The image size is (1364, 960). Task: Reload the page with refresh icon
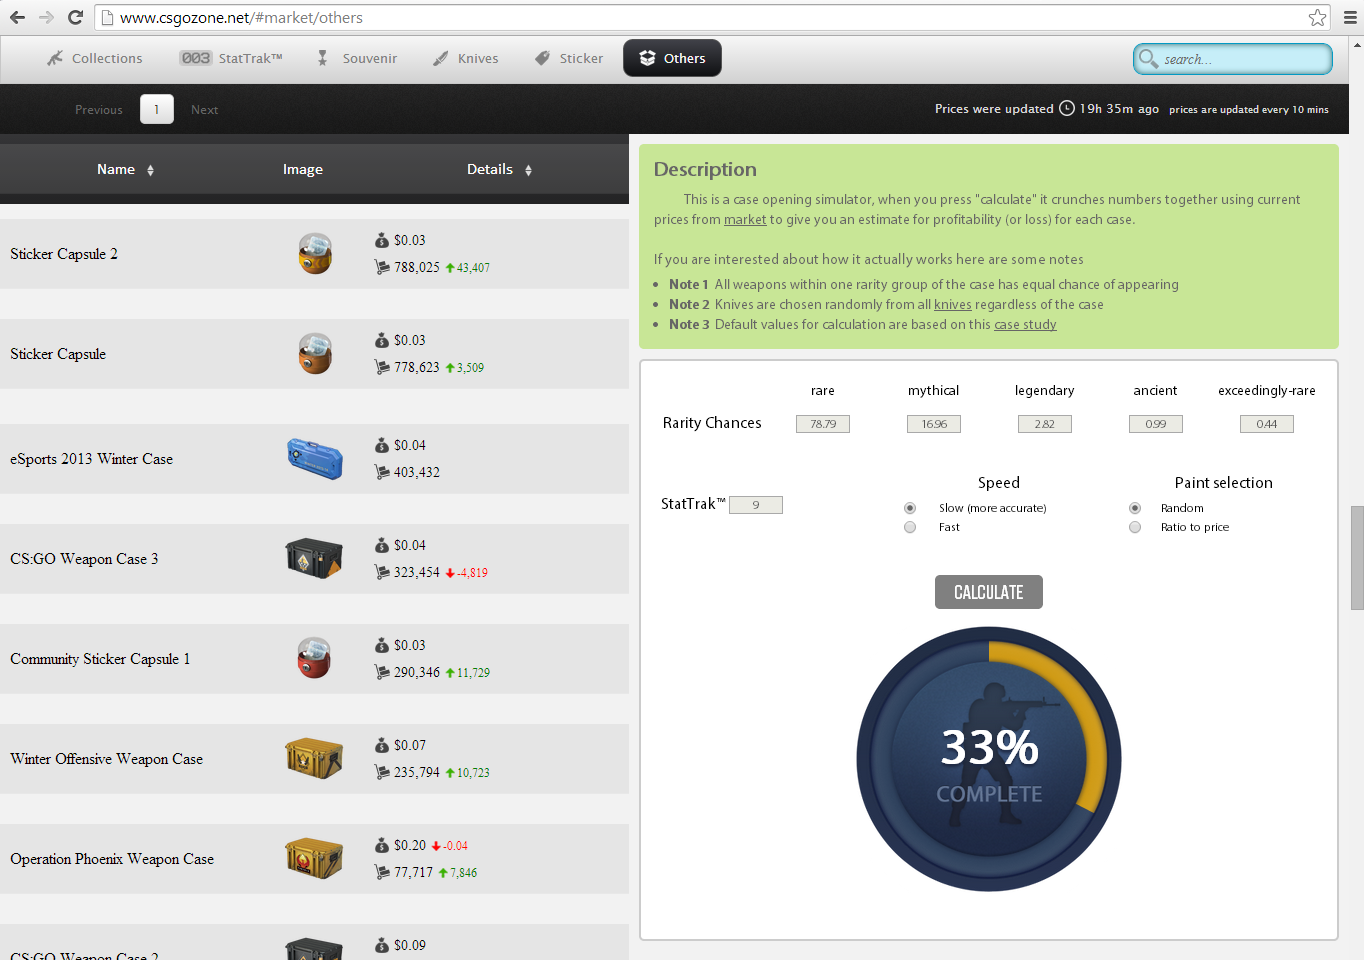point(75,17)
